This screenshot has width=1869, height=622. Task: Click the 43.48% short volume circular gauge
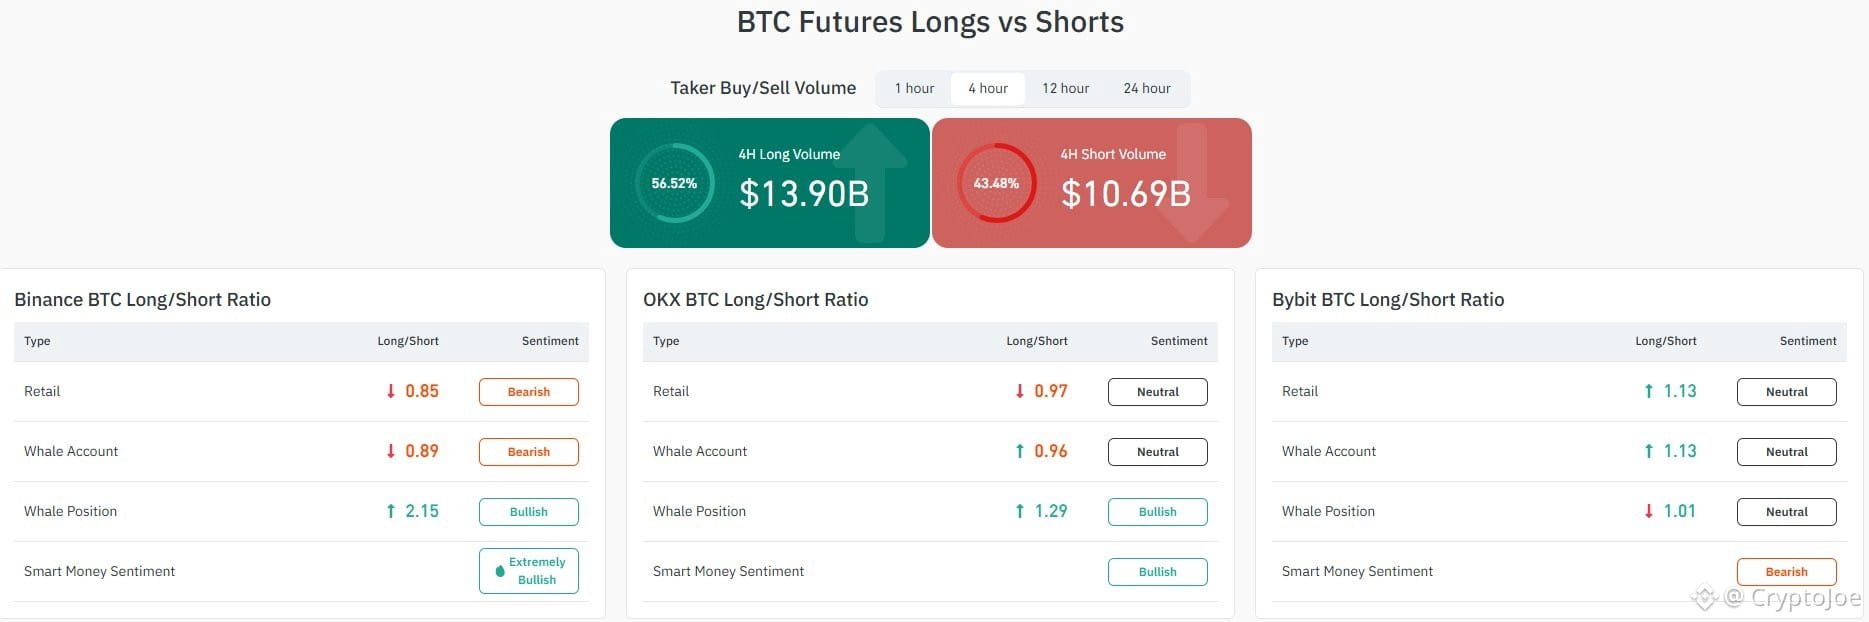point(996,183)
